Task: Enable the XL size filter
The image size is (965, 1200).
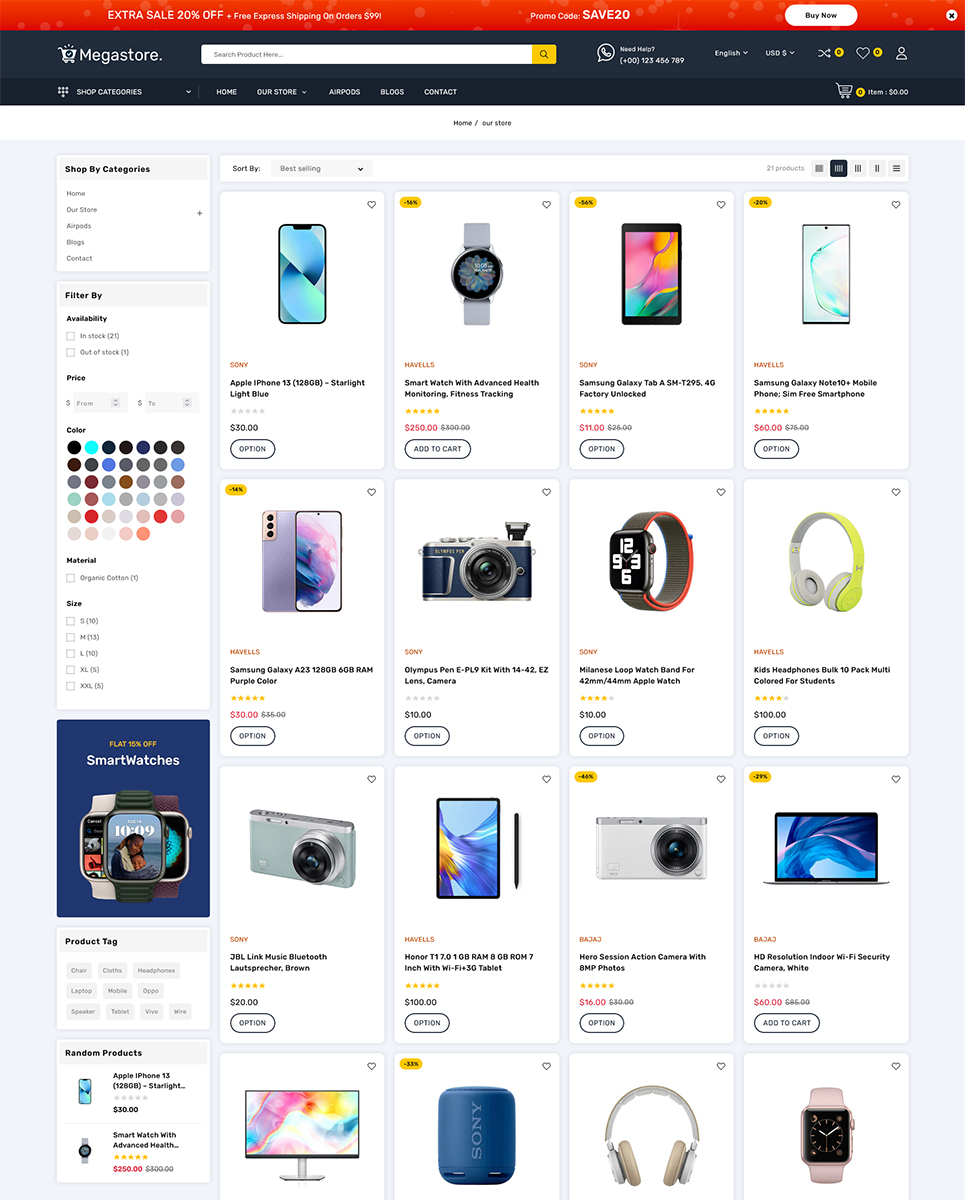Action: (x=70, y=670)
